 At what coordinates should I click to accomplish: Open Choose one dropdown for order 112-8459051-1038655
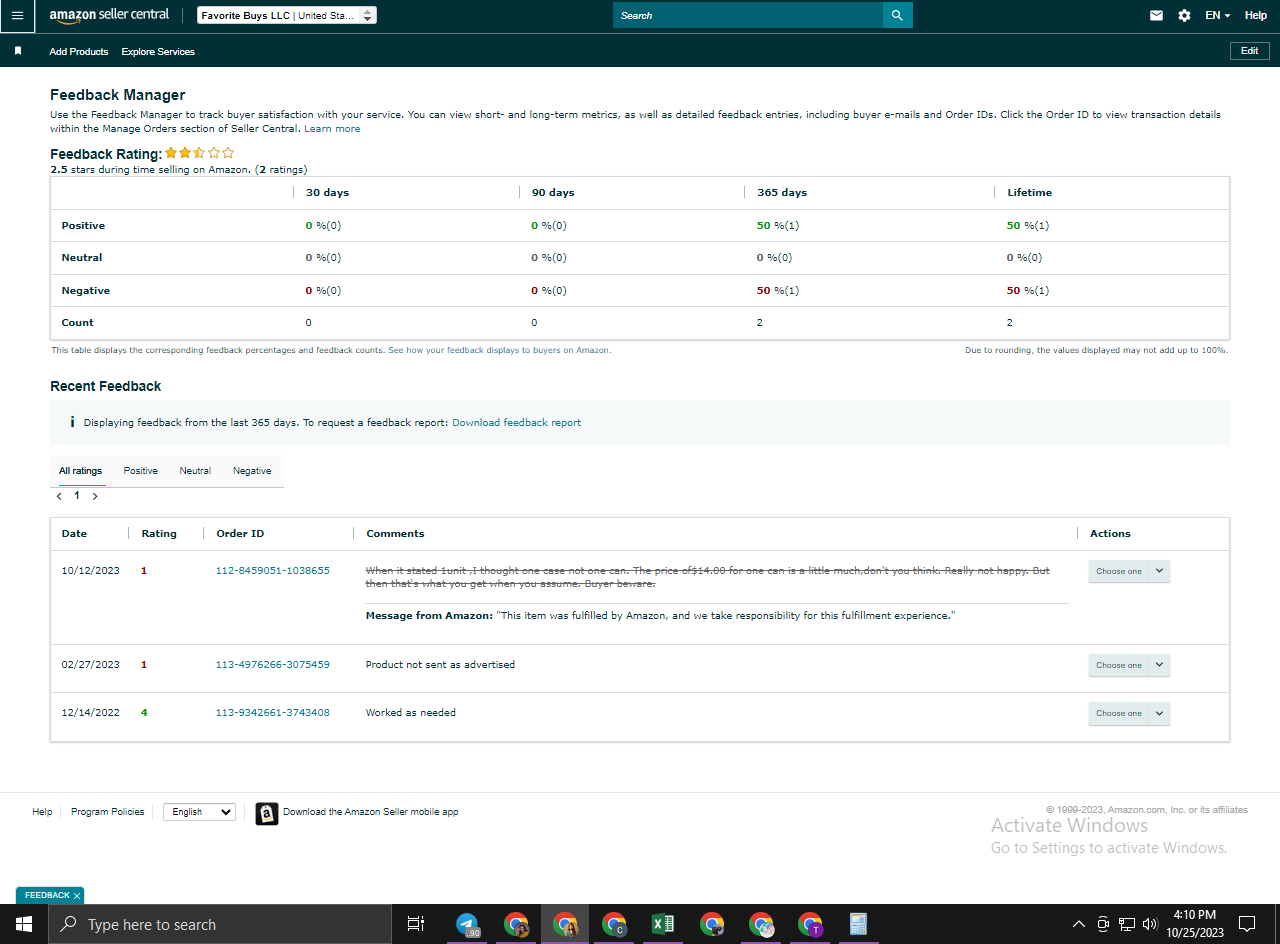click(1129, 571)
